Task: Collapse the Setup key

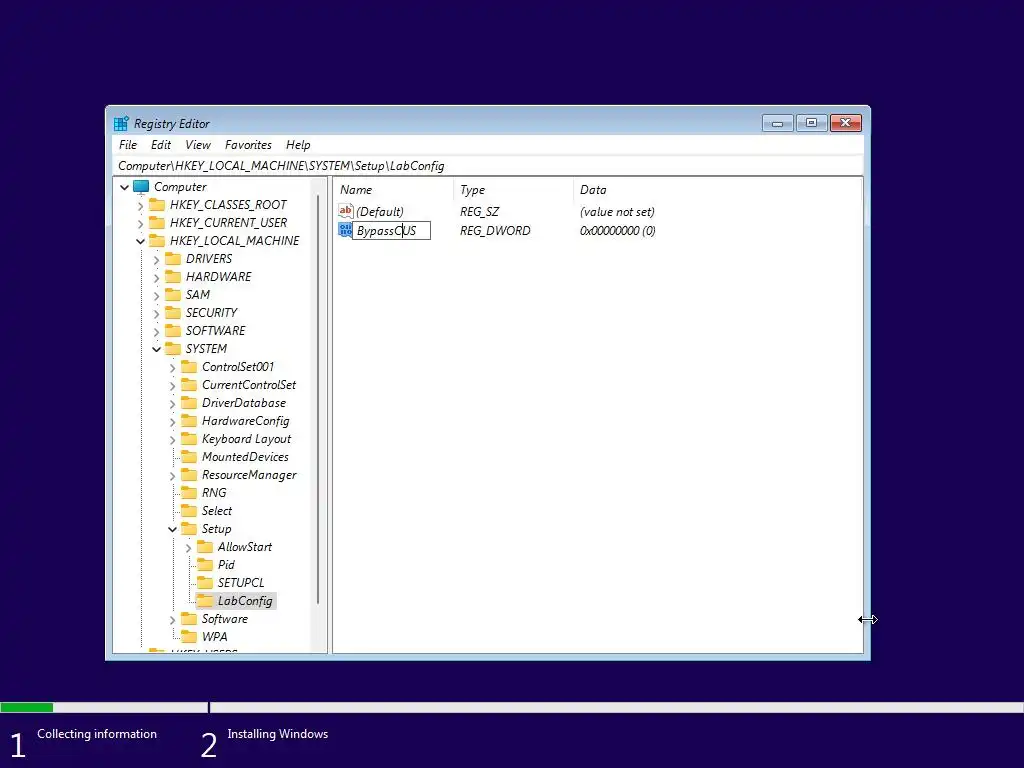Action: (172, 530)
